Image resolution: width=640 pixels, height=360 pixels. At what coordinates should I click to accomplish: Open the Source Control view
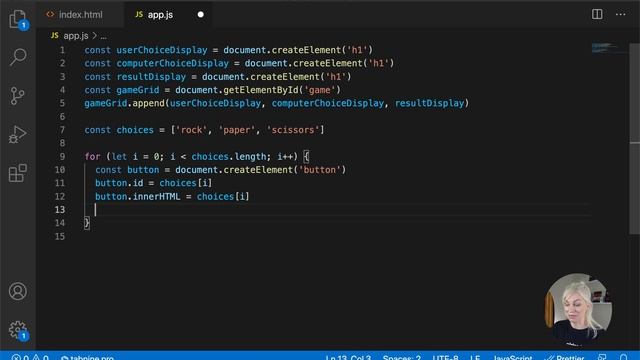[x=18, y=96]
